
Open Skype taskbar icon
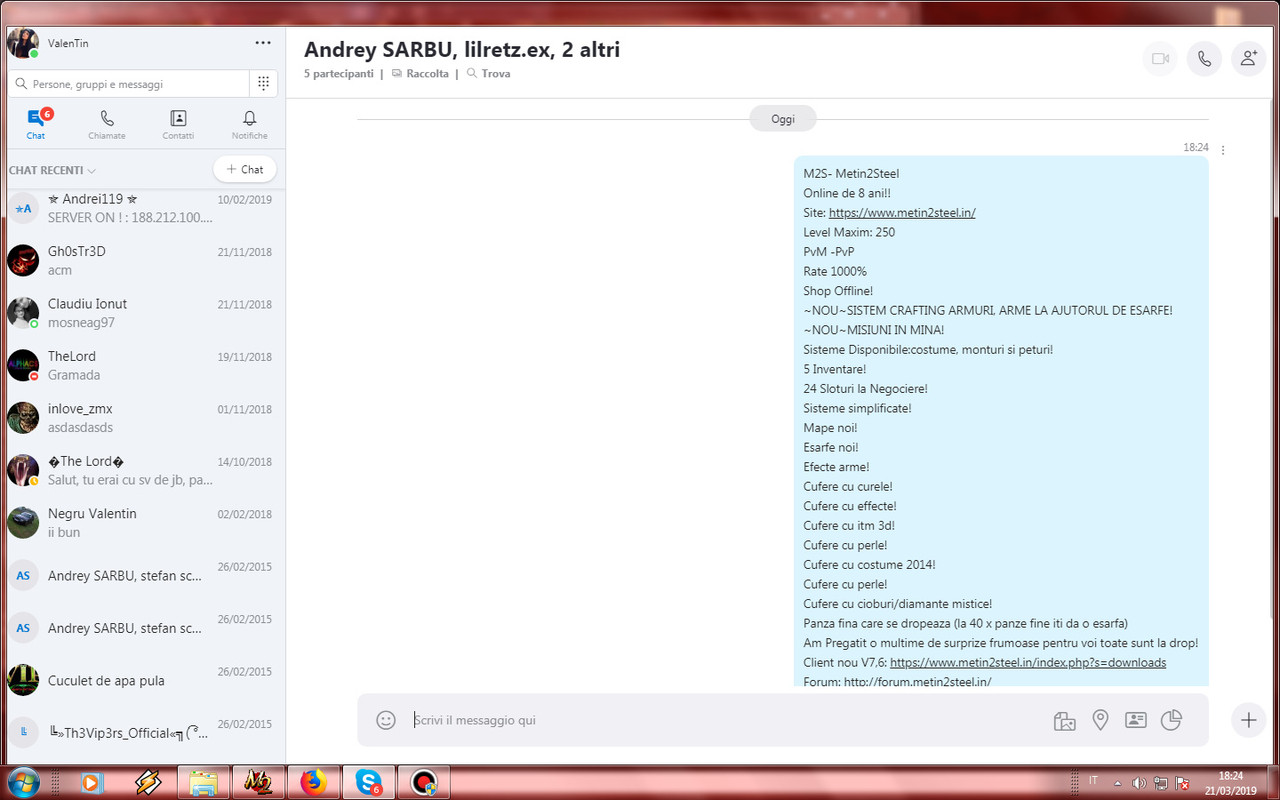(x=368, y=782)
